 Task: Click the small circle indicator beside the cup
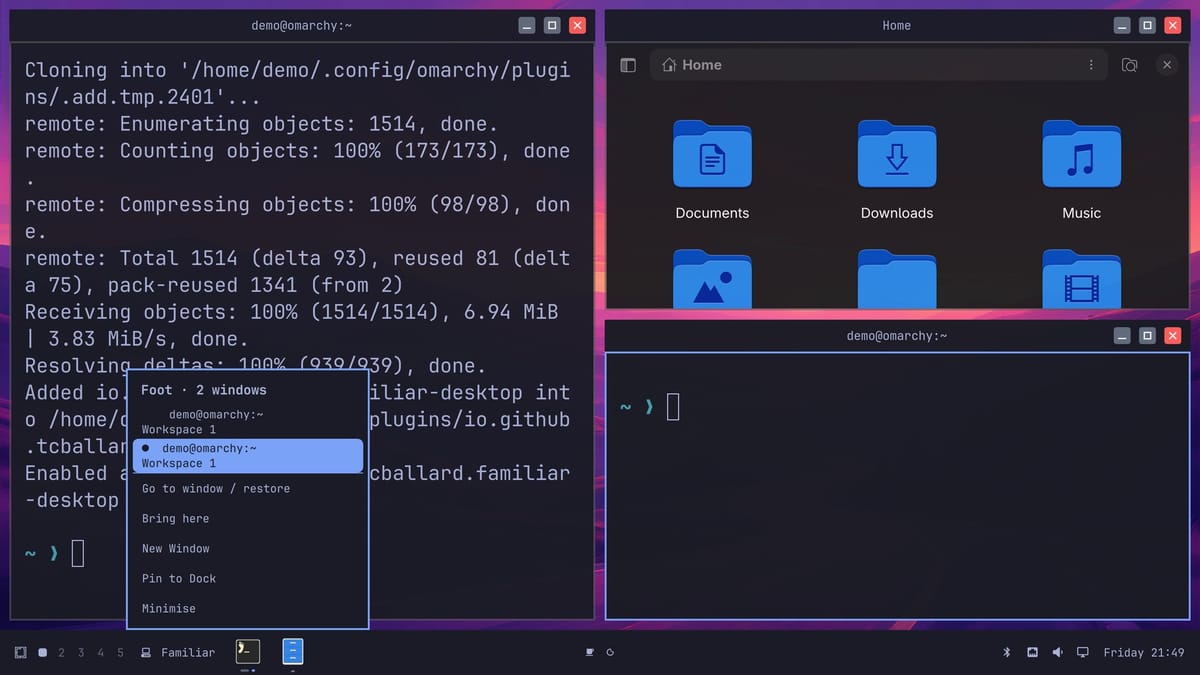click(x=610, y=653)
